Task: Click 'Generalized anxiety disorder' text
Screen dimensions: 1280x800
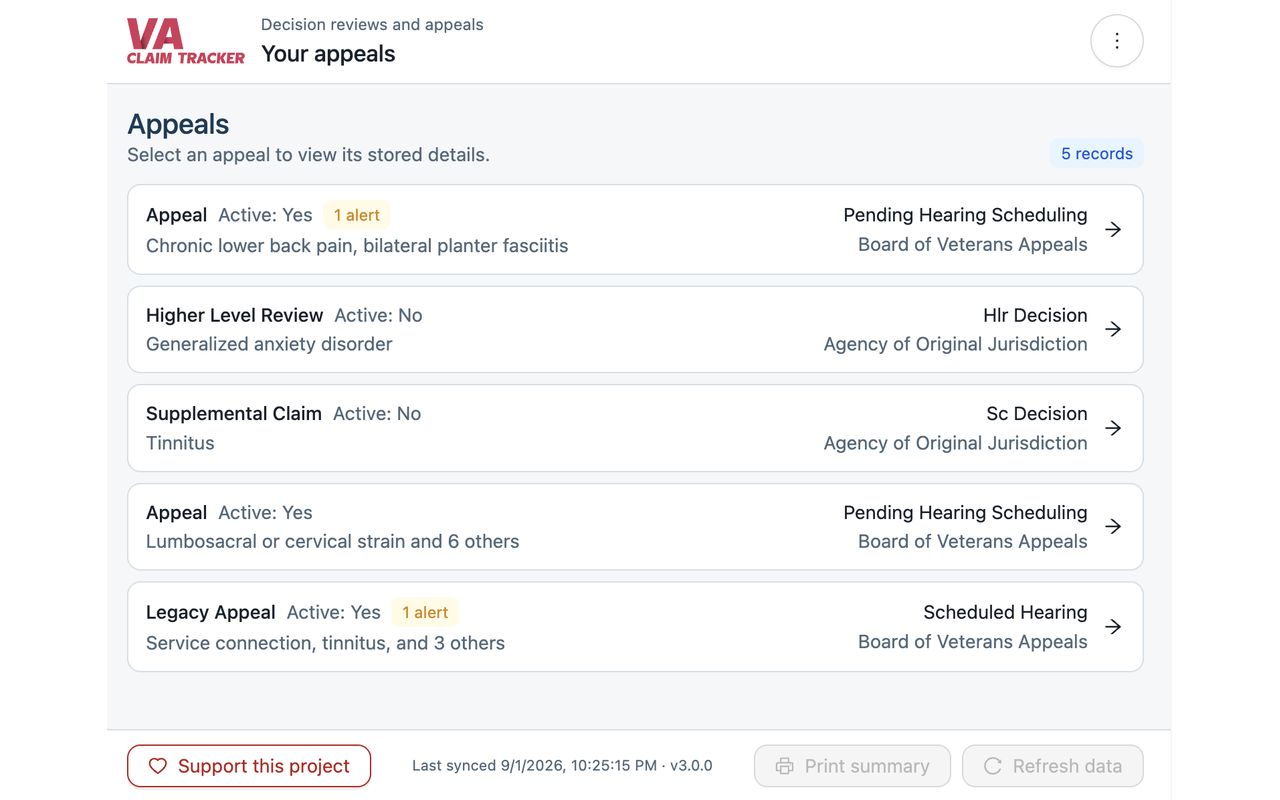Action: point(269,344)
